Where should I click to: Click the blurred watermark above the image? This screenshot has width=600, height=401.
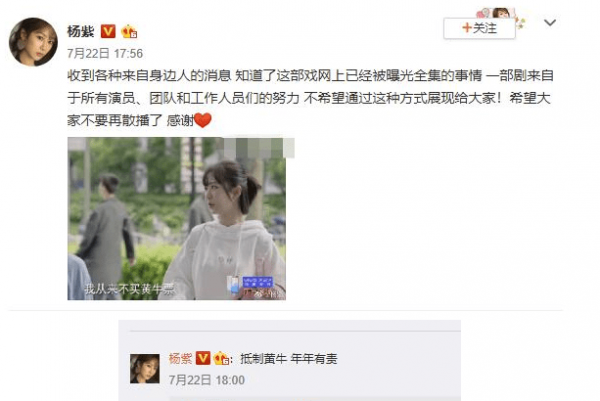coord(259,148)
